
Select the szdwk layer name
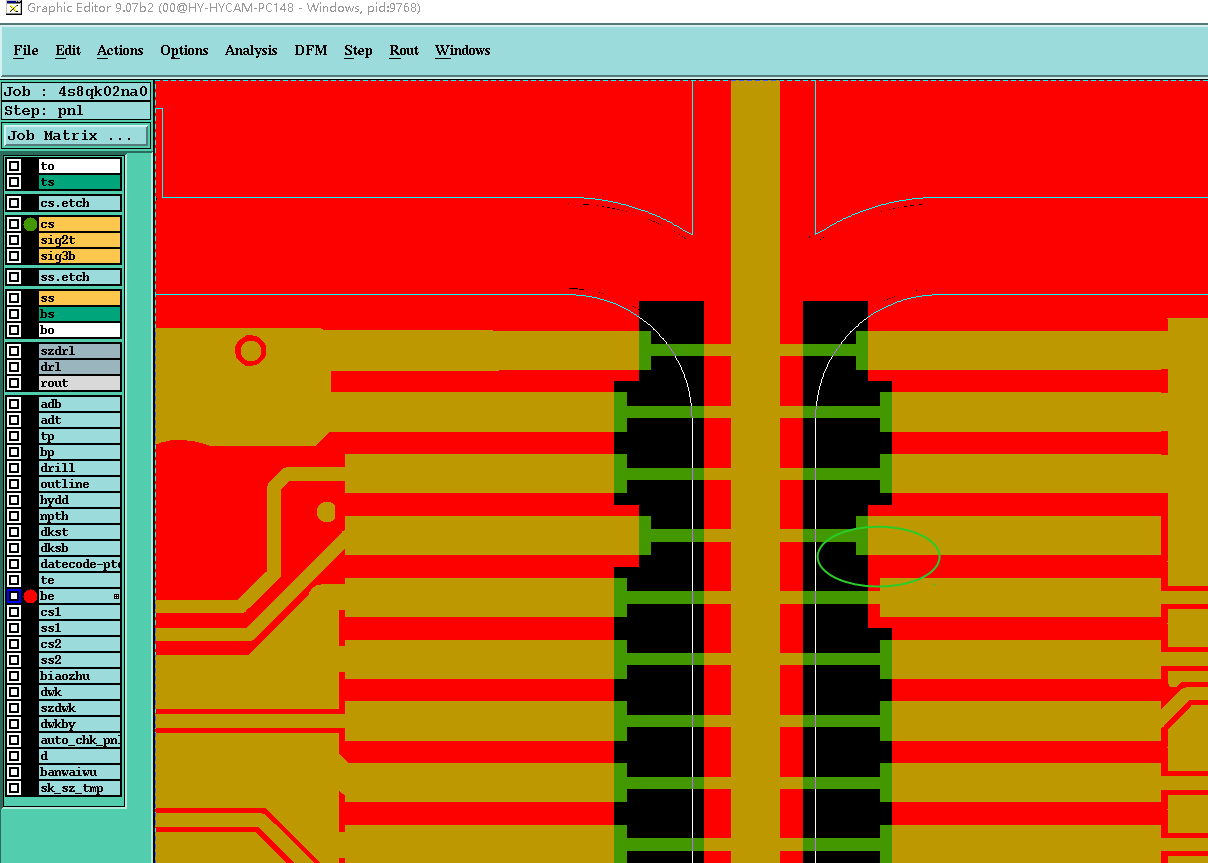tap(79, 708)
